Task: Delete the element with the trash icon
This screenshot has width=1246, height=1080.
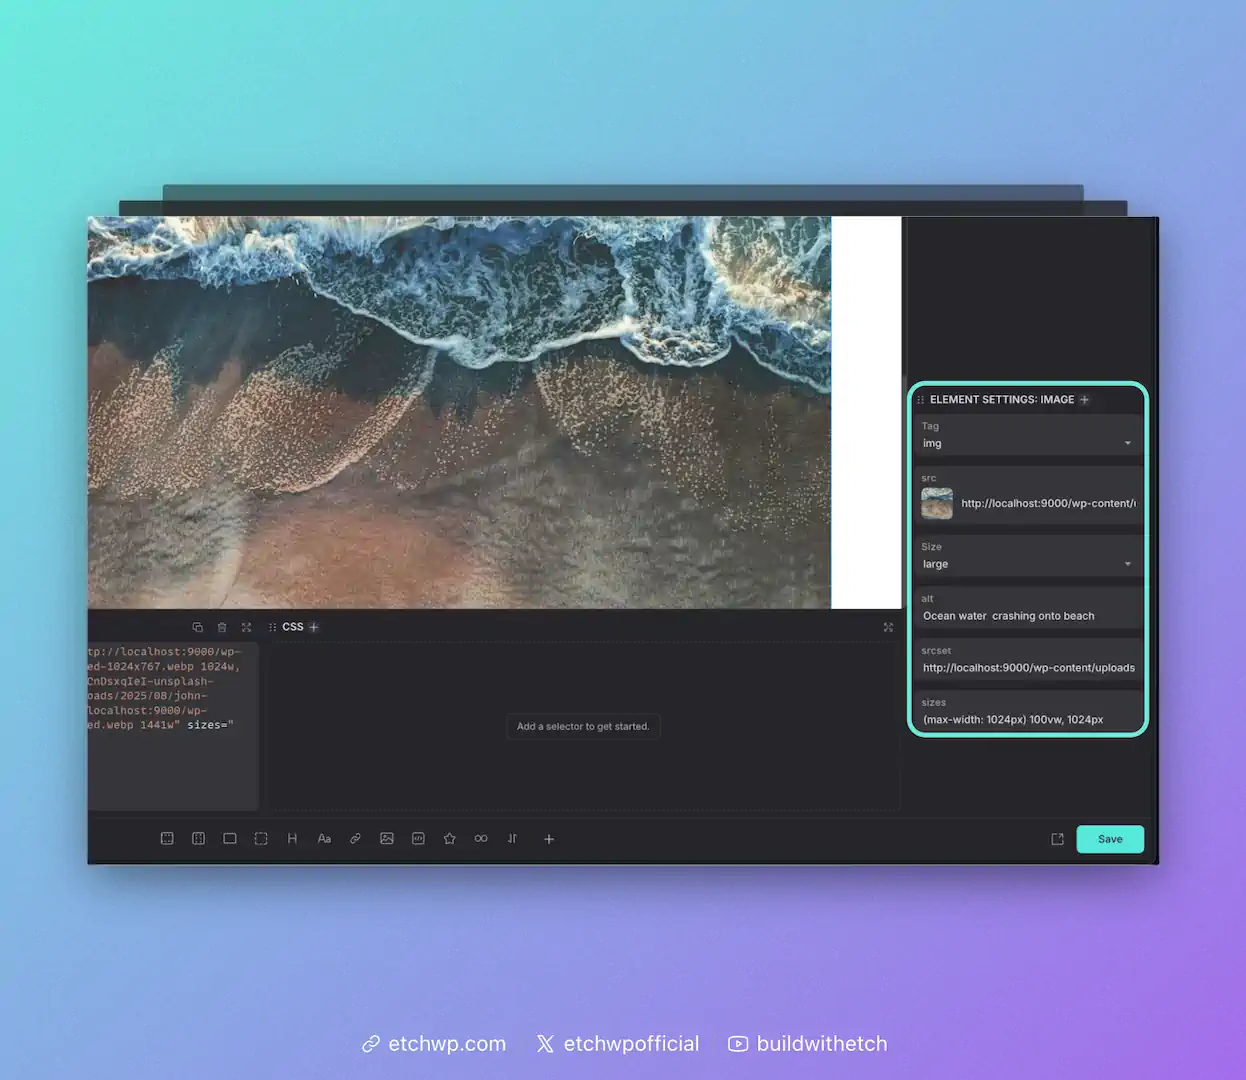Action: pyautogui.click(x=222, y=627)
